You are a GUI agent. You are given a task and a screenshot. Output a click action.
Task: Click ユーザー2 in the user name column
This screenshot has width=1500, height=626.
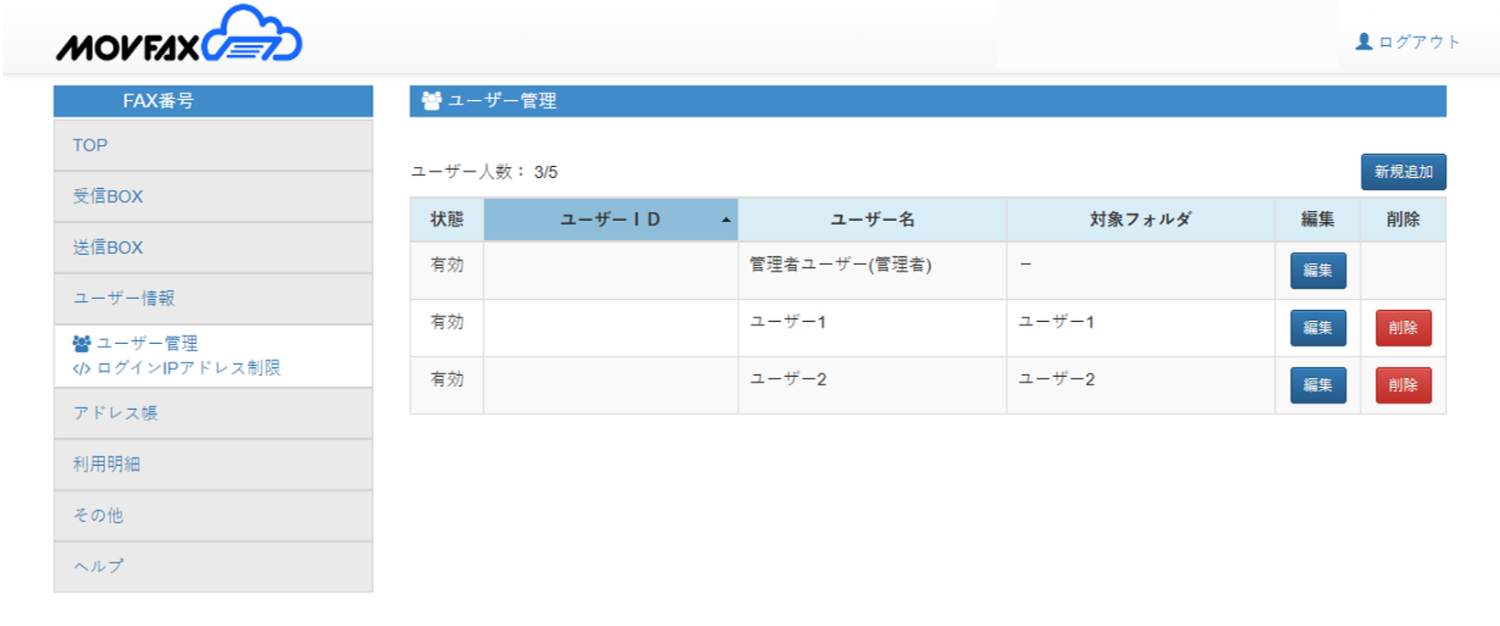click(x=788, y=380)
